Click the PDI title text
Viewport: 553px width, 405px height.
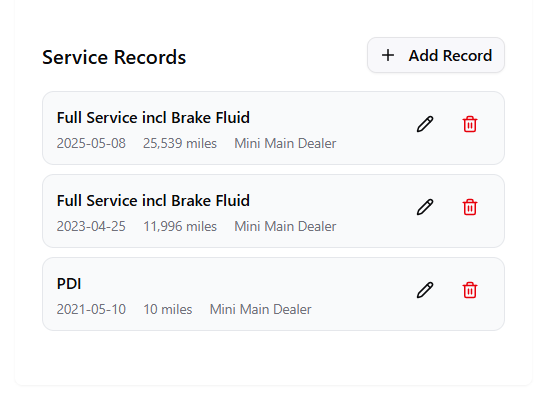(x=69, y=284)
